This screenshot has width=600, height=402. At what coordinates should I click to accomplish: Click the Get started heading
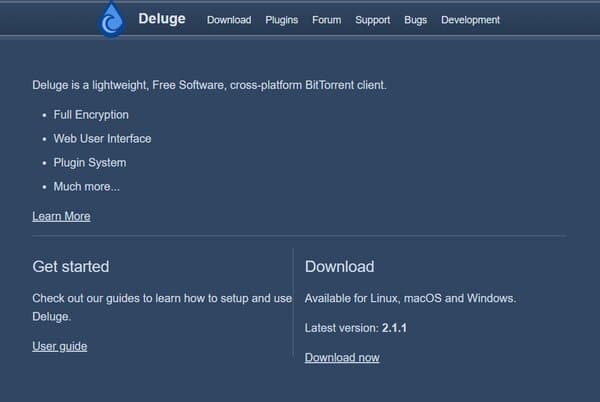pyautogui.click(x=71, y=267)
